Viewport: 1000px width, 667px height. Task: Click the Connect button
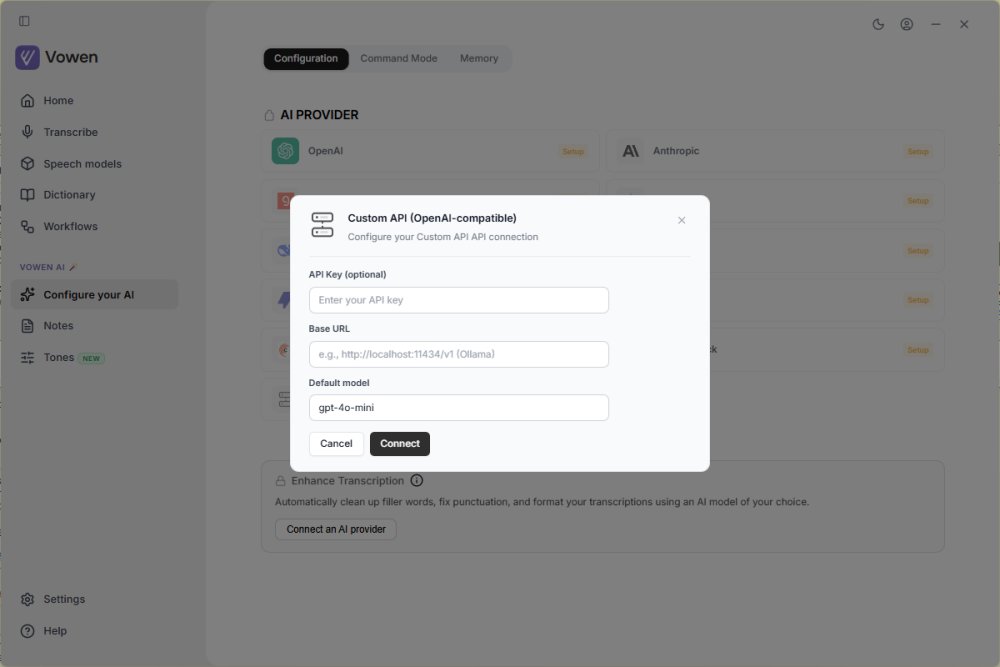pyautogui.click(x=400, y=444)
